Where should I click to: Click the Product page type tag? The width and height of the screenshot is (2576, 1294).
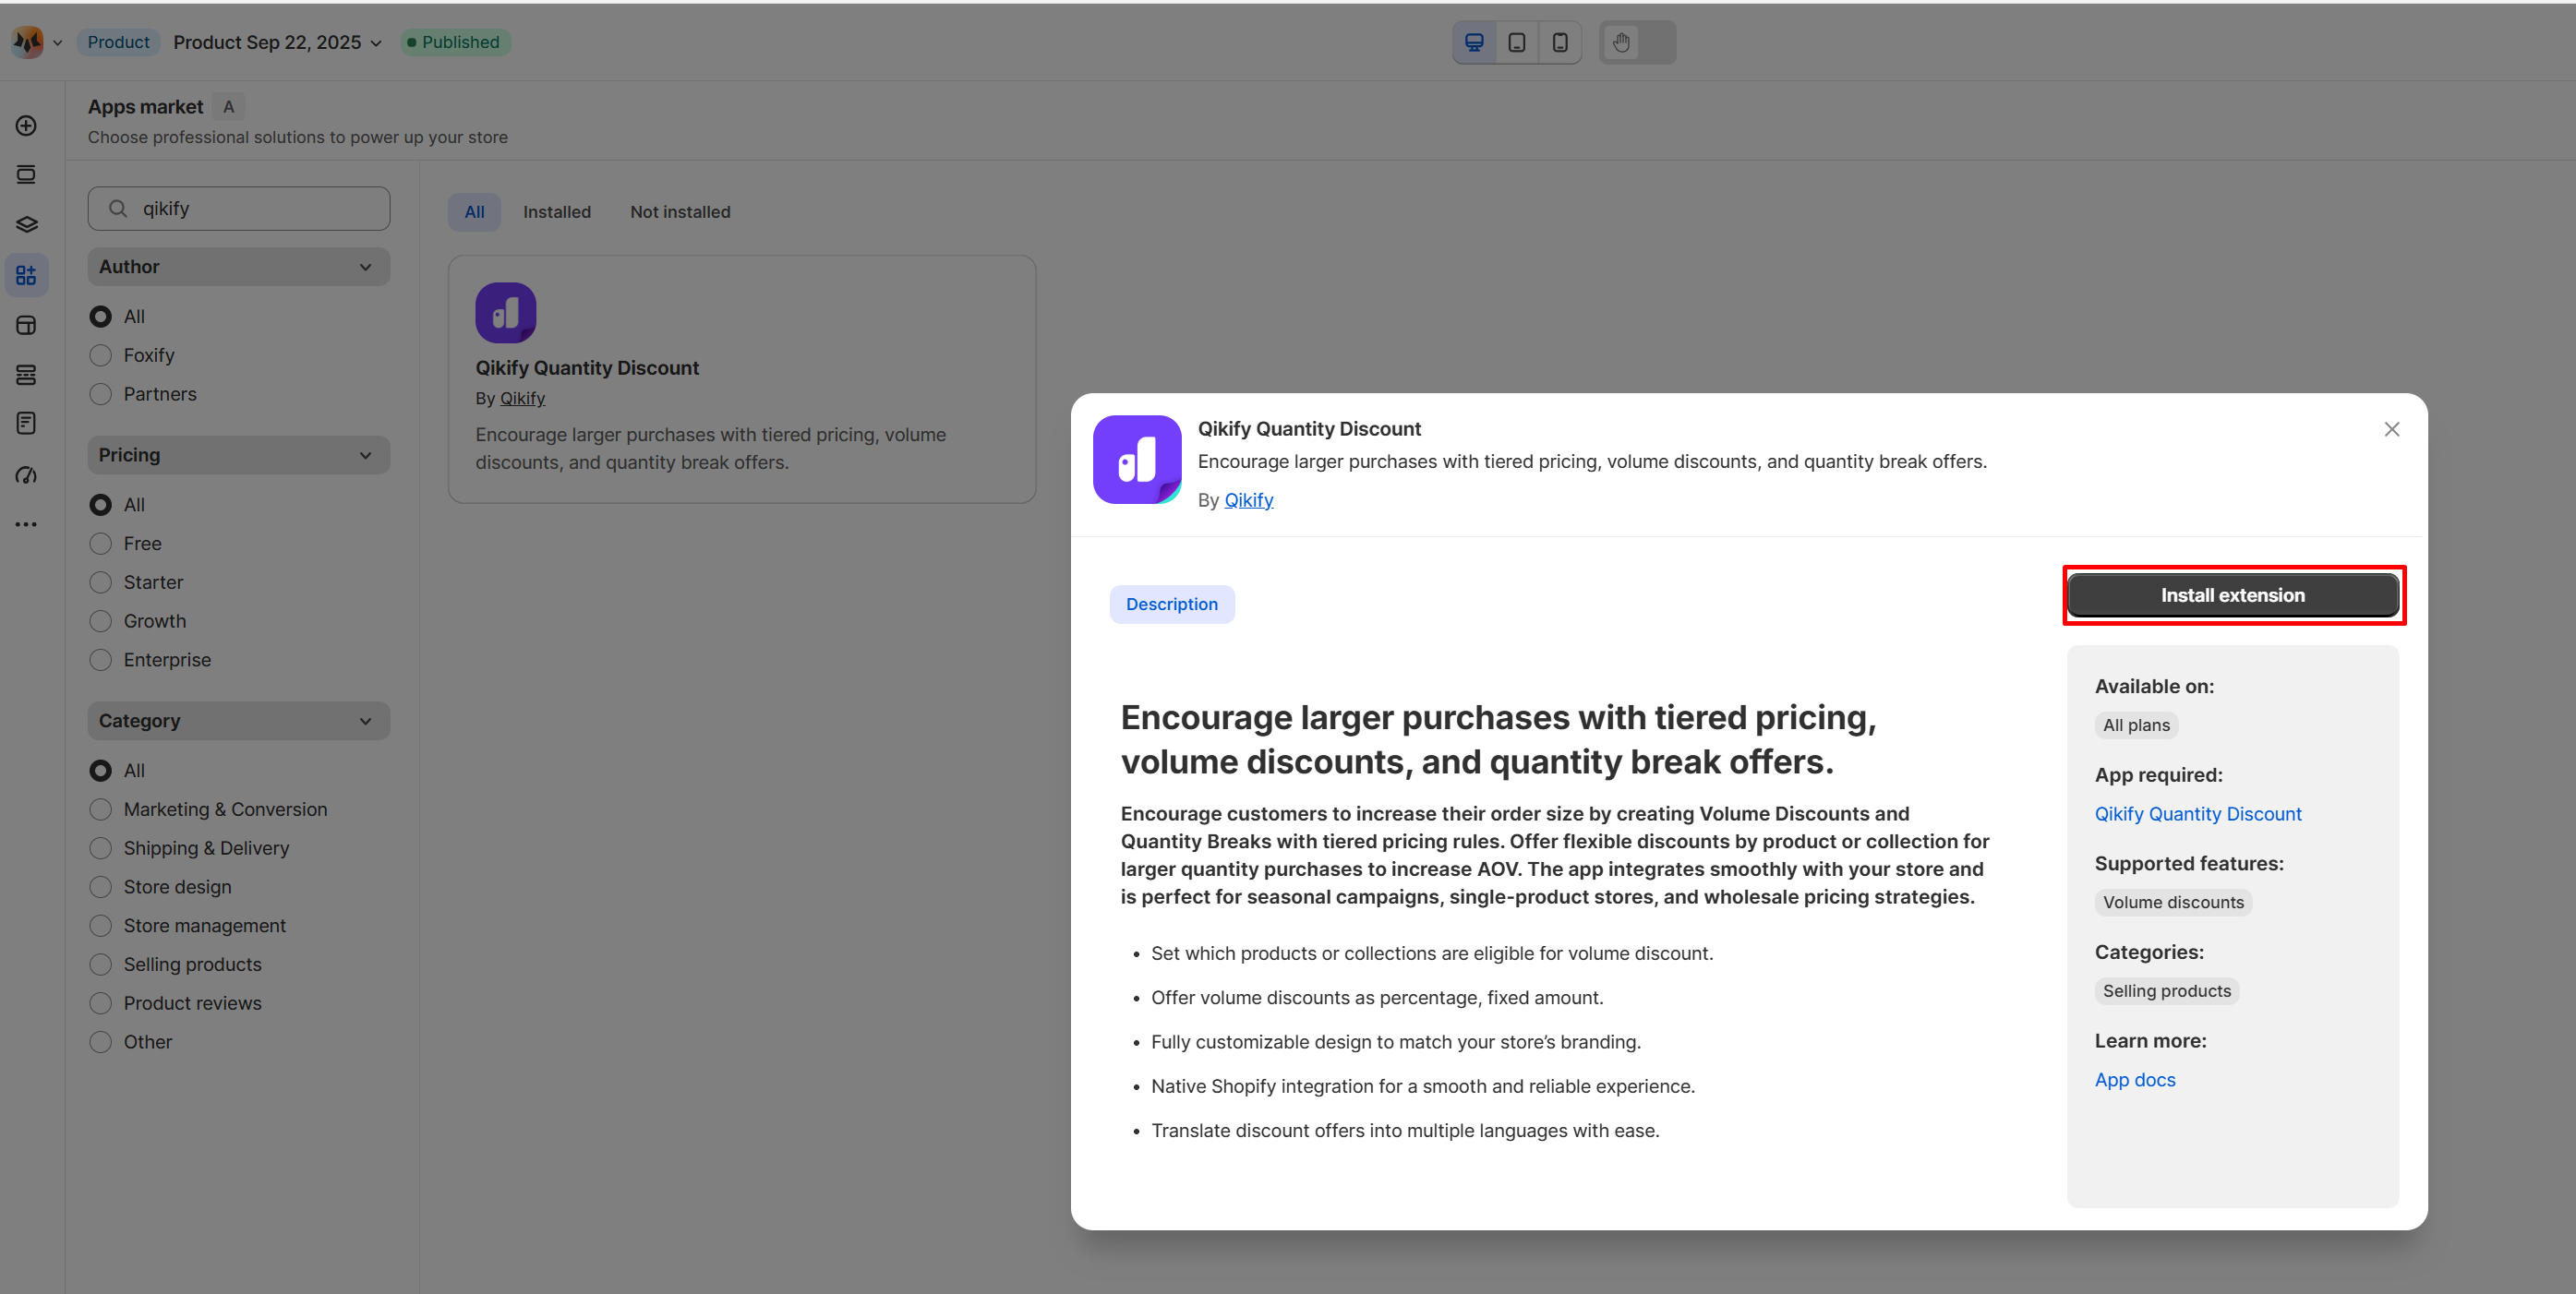pos(118,42)
